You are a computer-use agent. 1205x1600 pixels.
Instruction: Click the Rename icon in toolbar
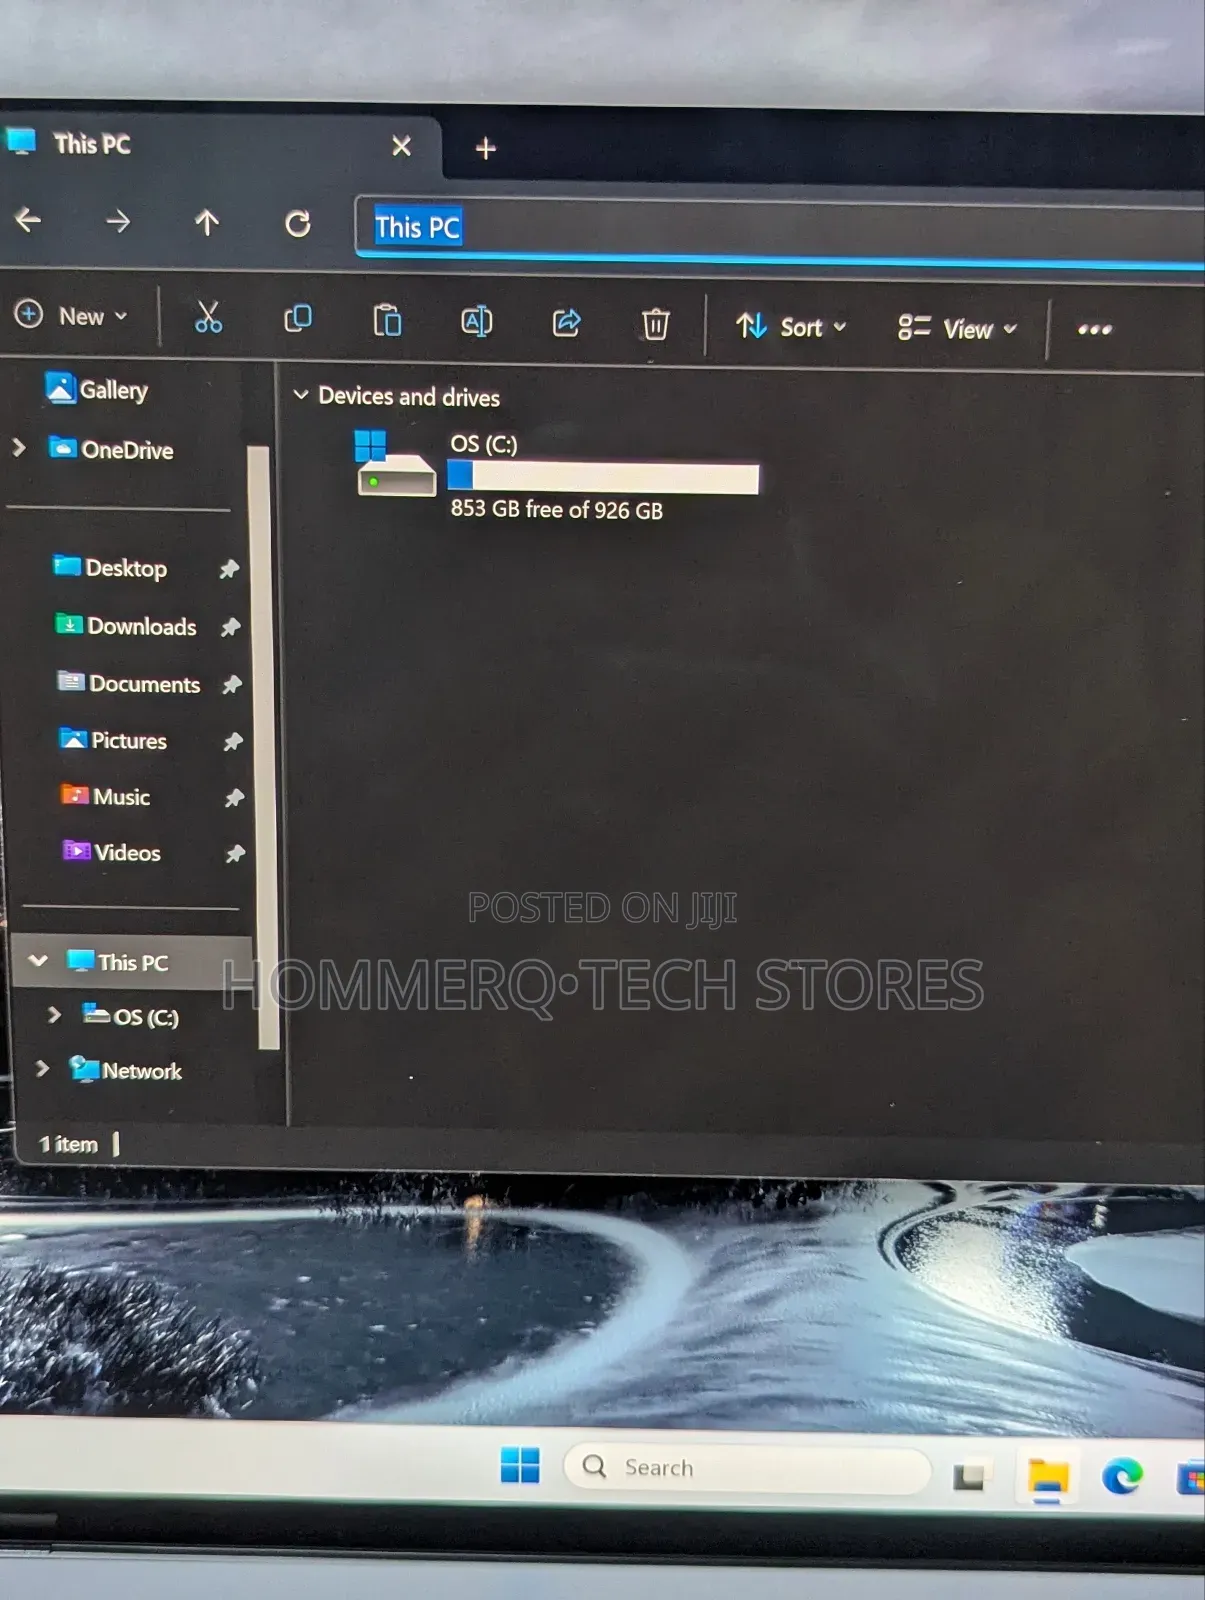[x=476, y=322]
